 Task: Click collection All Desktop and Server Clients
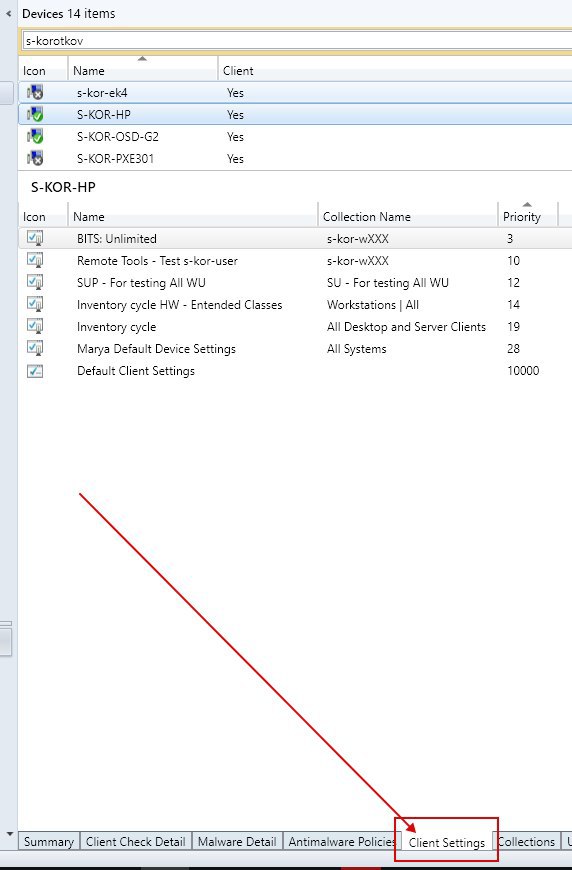coord(406,327)
